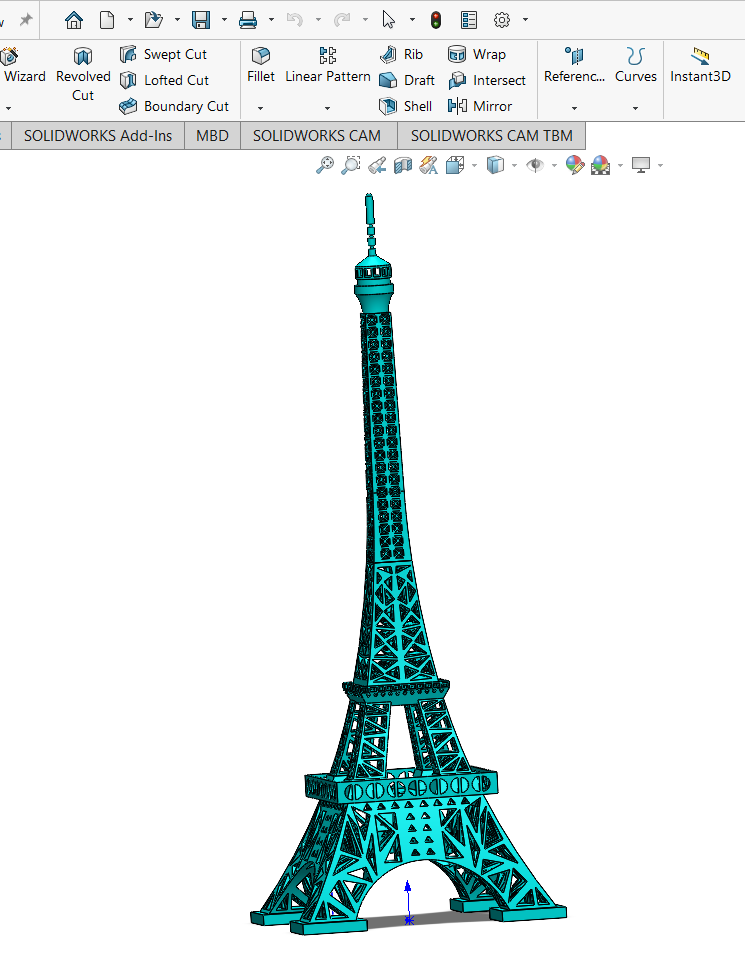
Task: Click the Swept Cut button
Action: [164, 54]
